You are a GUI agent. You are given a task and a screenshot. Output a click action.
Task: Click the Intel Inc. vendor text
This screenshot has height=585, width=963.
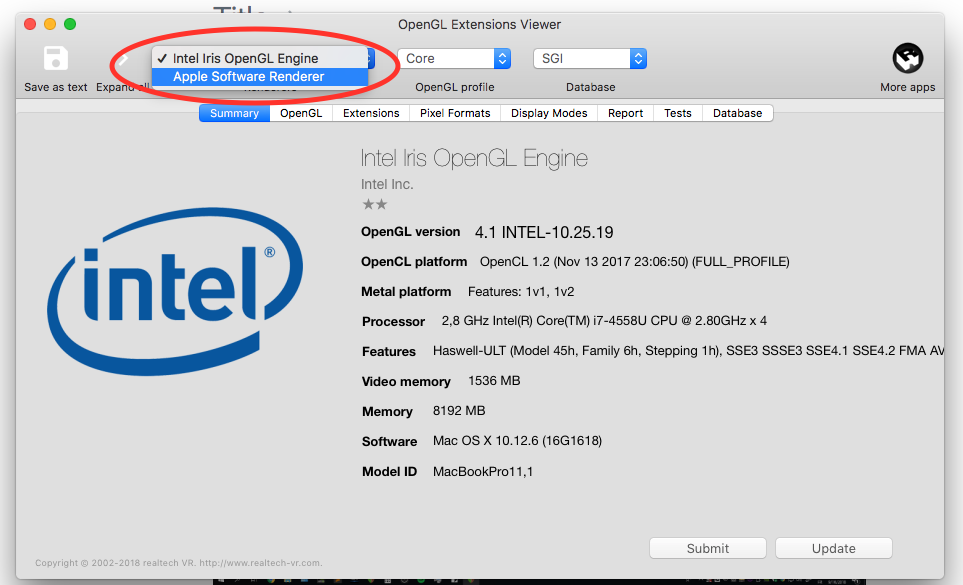click(387, 184)
